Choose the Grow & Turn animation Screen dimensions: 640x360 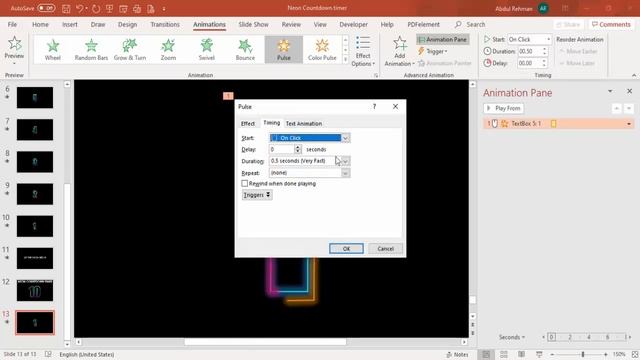pyautogui.click(x=130, y=49)
